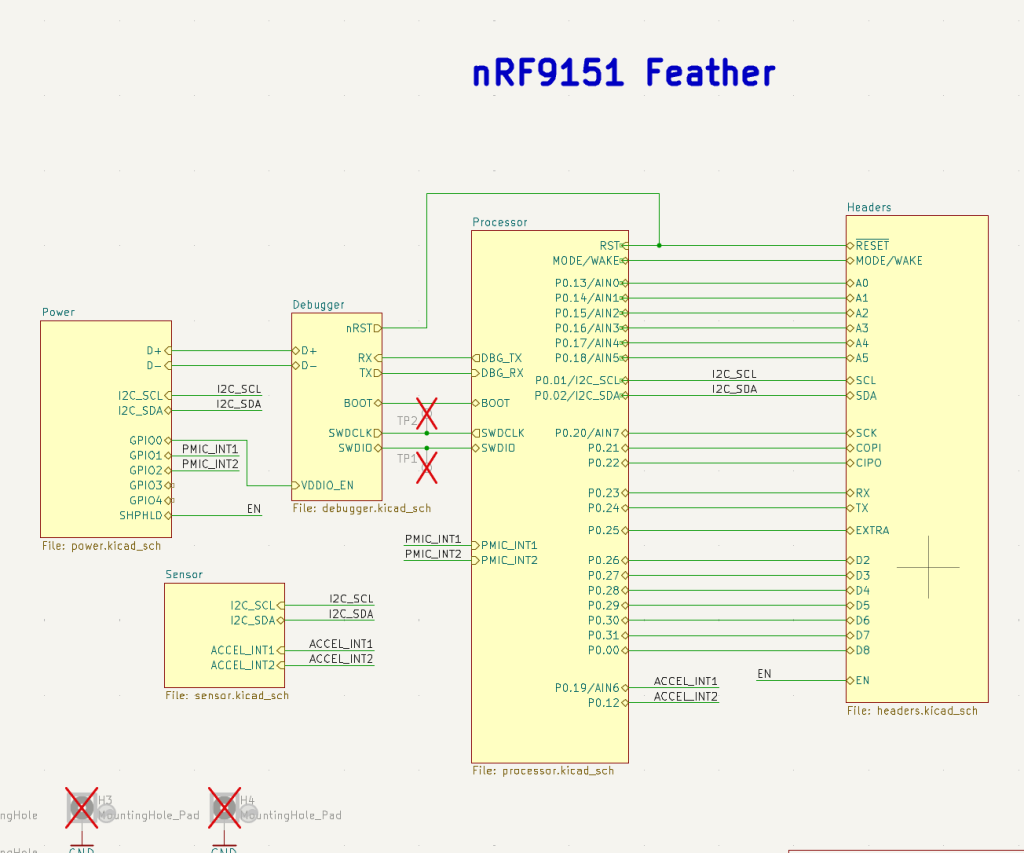Select I2C_SCL pin inside Sensor sheet
This screenshot has width=1024, height=853.
tap(257, 605)
